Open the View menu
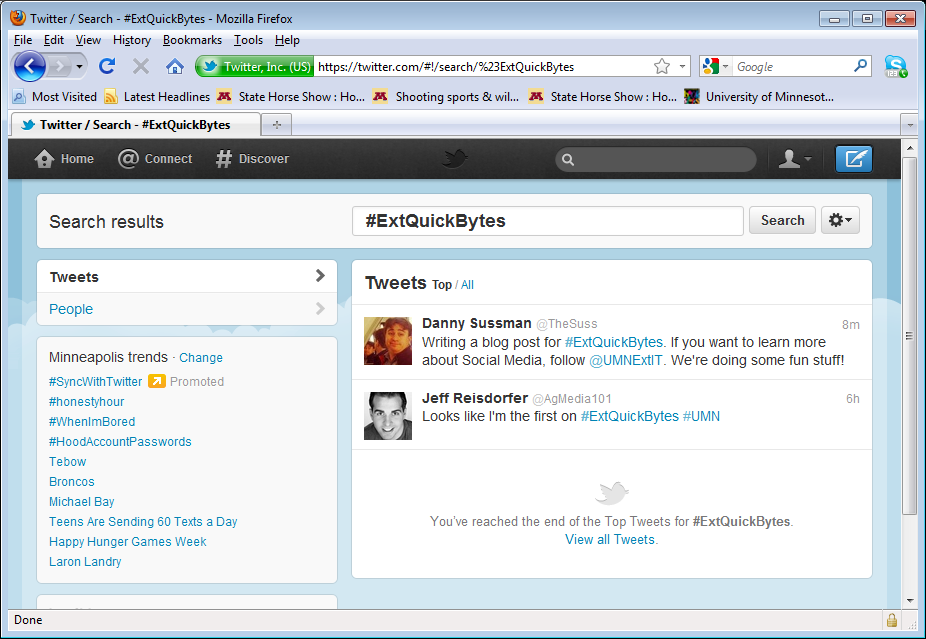Image resolution: width=926 pixels, height=639 pixels. coord(88,40)
